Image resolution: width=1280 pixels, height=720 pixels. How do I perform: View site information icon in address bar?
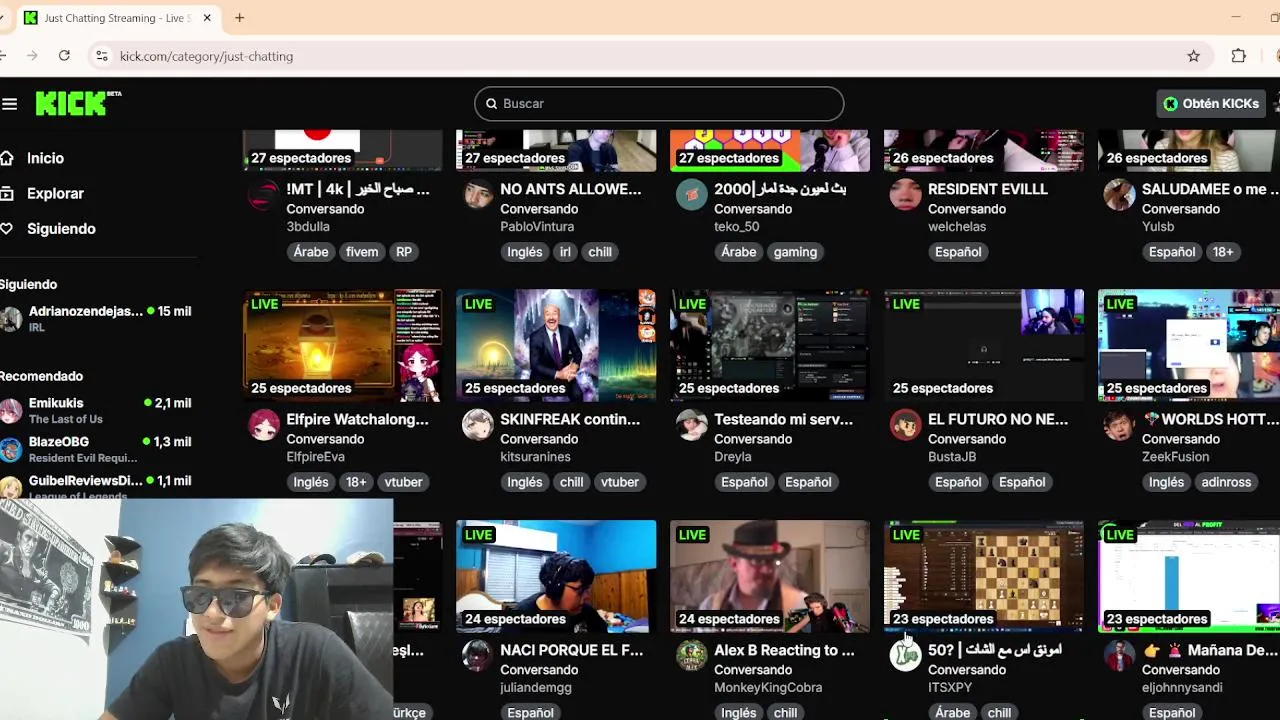101,56
